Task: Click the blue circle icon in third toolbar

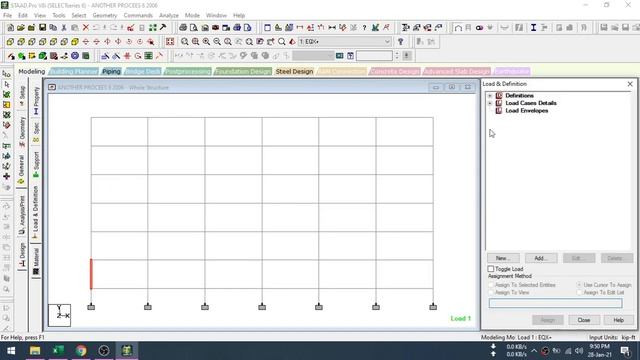Action: coord(75,56)
